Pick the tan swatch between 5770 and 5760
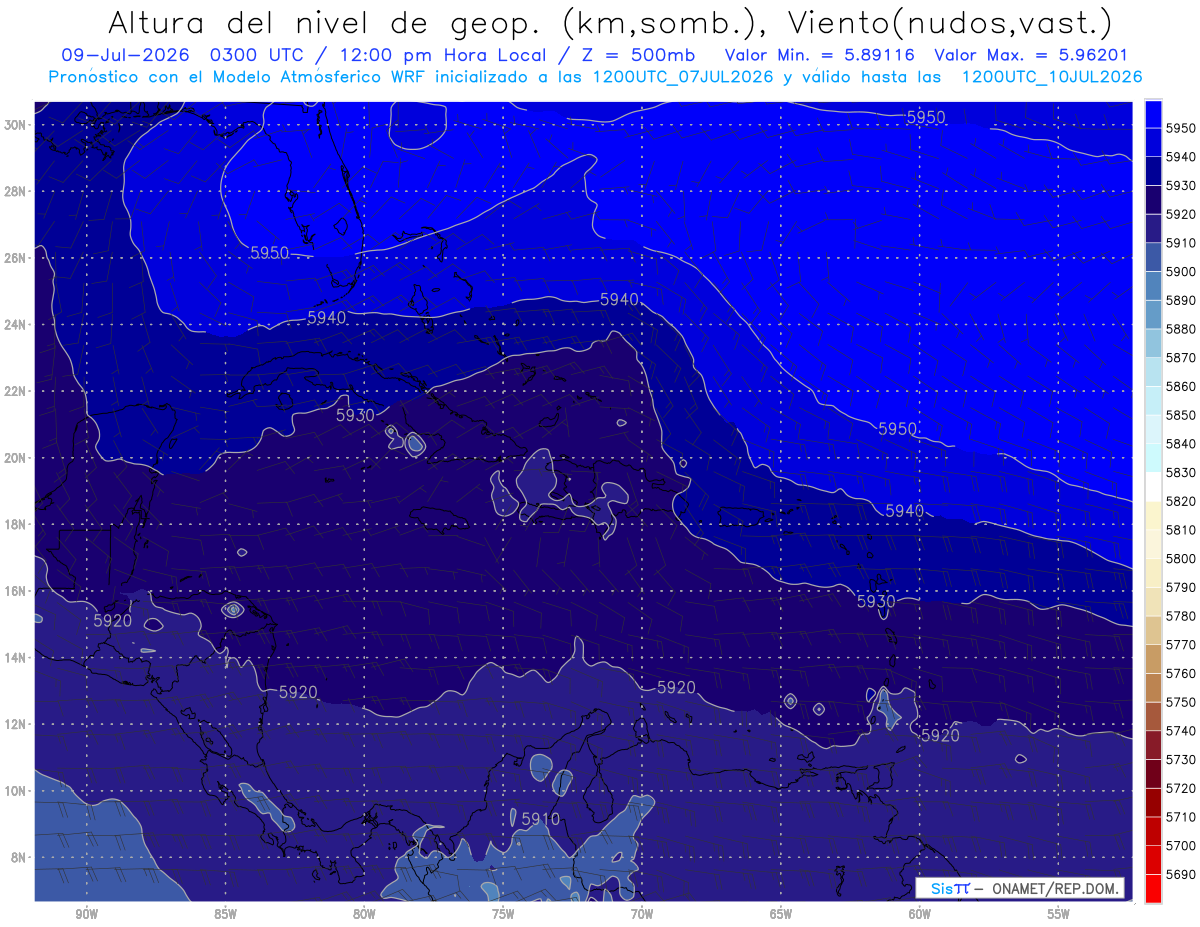 pyautogui.click(x=1153, y=658)
